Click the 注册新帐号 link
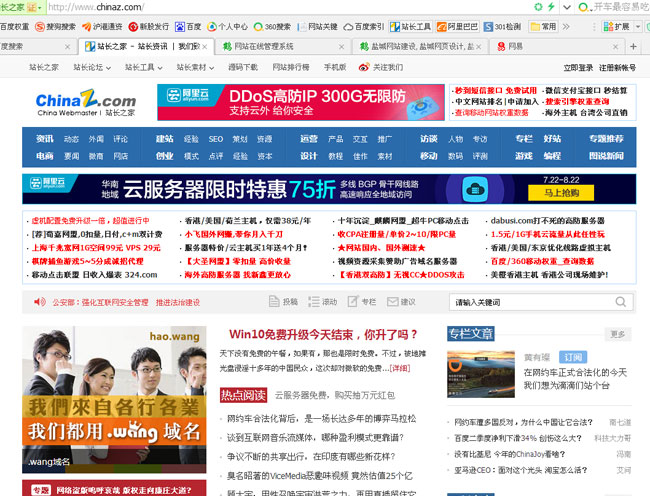The height and width of the screenshot is (496, 650). coord(617,68)
